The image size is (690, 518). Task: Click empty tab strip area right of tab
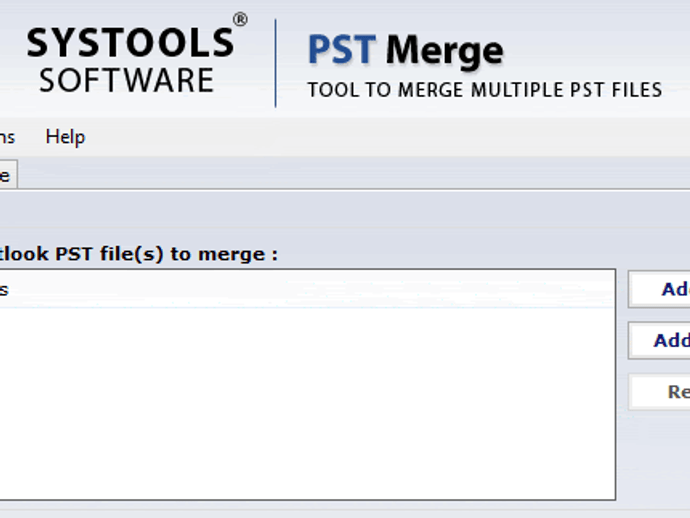[352, 174]
